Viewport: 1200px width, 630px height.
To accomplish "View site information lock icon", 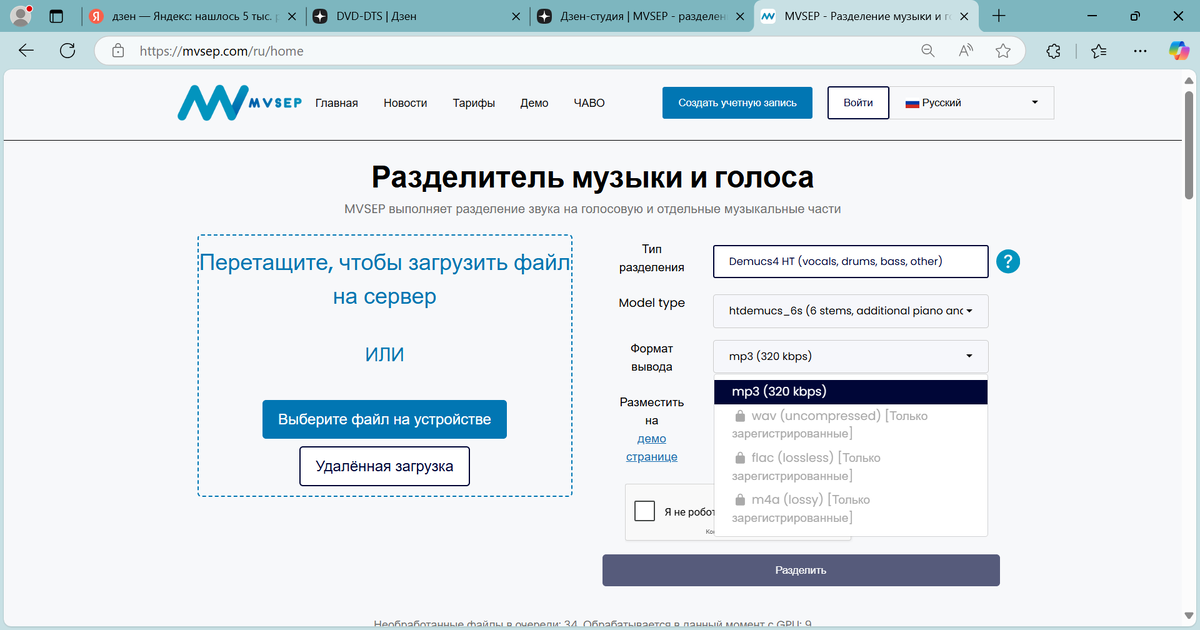I will (118, 50).
